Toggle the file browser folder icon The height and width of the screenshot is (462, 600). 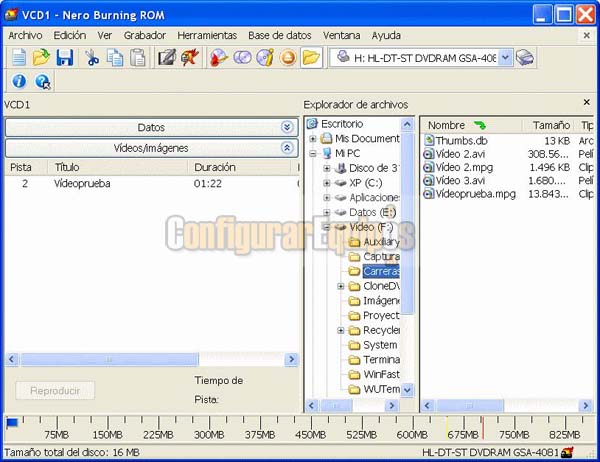(x=311, y=58)
